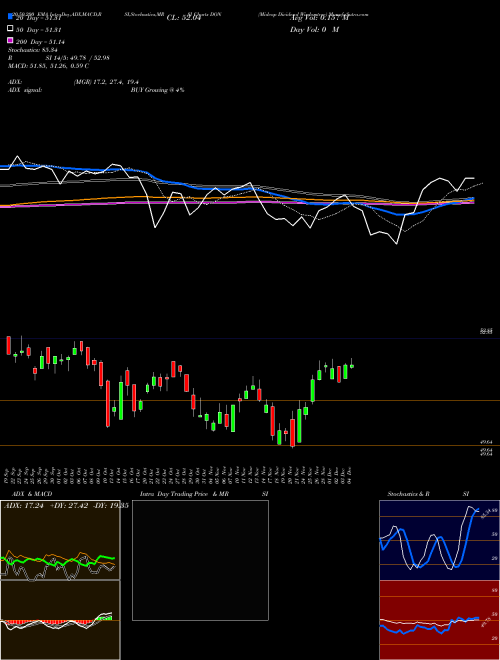
Task: Click the 'MACD: 51.85, 51.26, 0.59 C' line
Action: click(x=48, y=66)
